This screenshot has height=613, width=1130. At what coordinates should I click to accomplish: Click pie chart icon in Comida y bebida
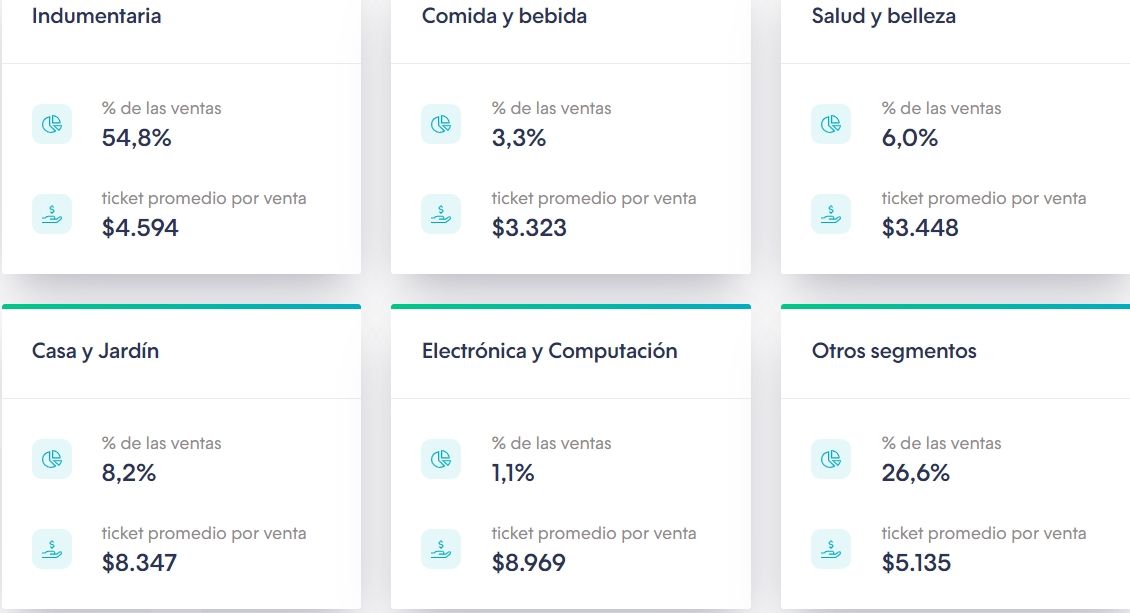(x=441, y=124)
